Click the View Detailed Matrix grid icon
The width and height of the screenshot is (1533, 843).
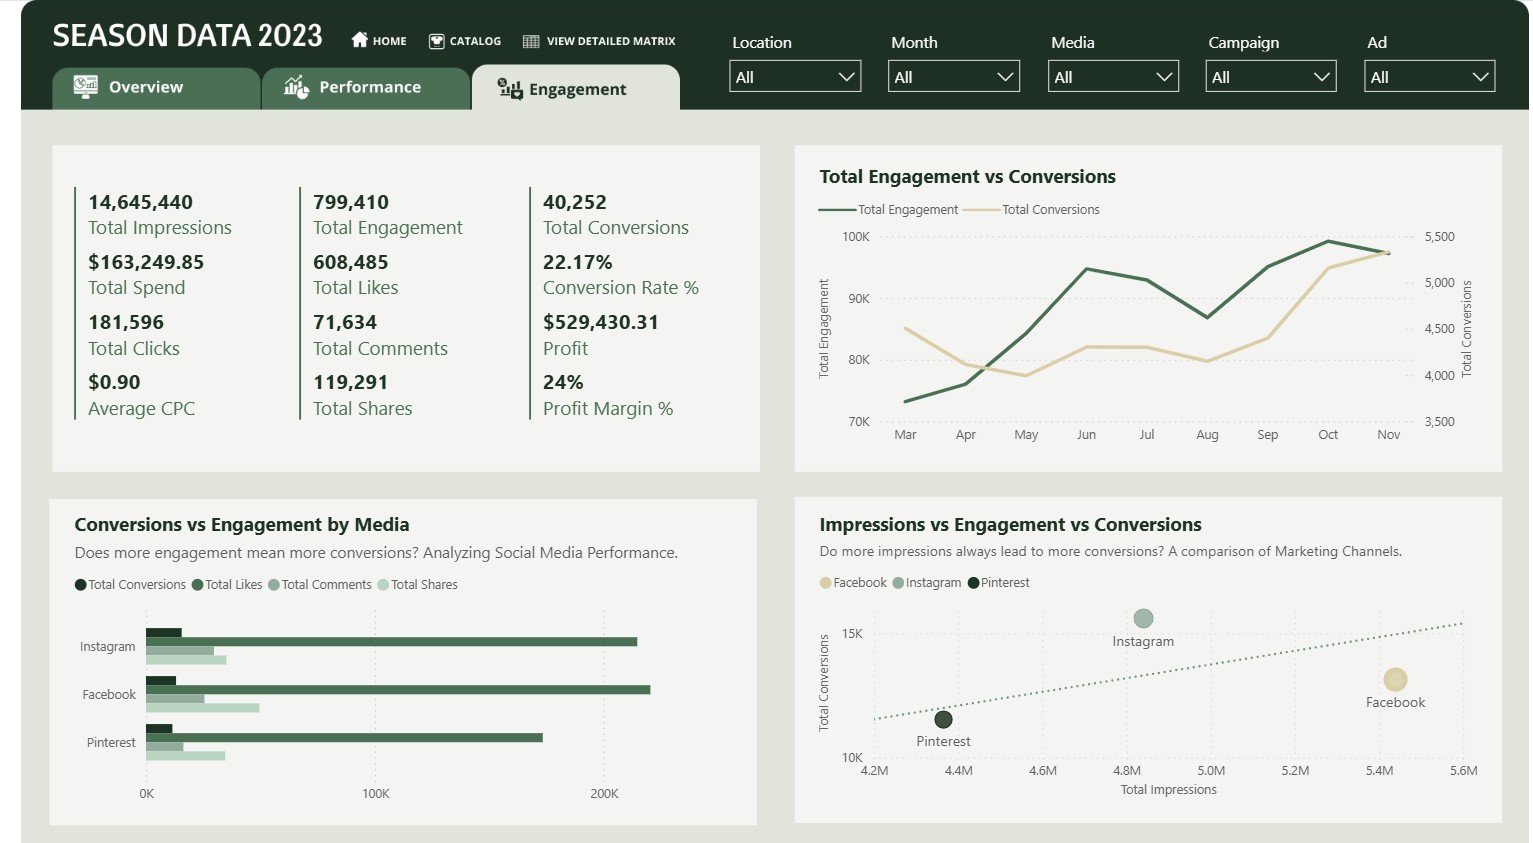pos(531,41)
